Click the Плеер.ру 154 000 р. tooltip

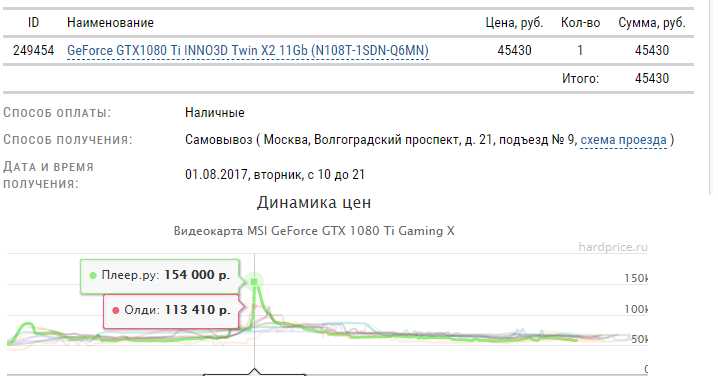point(160,276)
